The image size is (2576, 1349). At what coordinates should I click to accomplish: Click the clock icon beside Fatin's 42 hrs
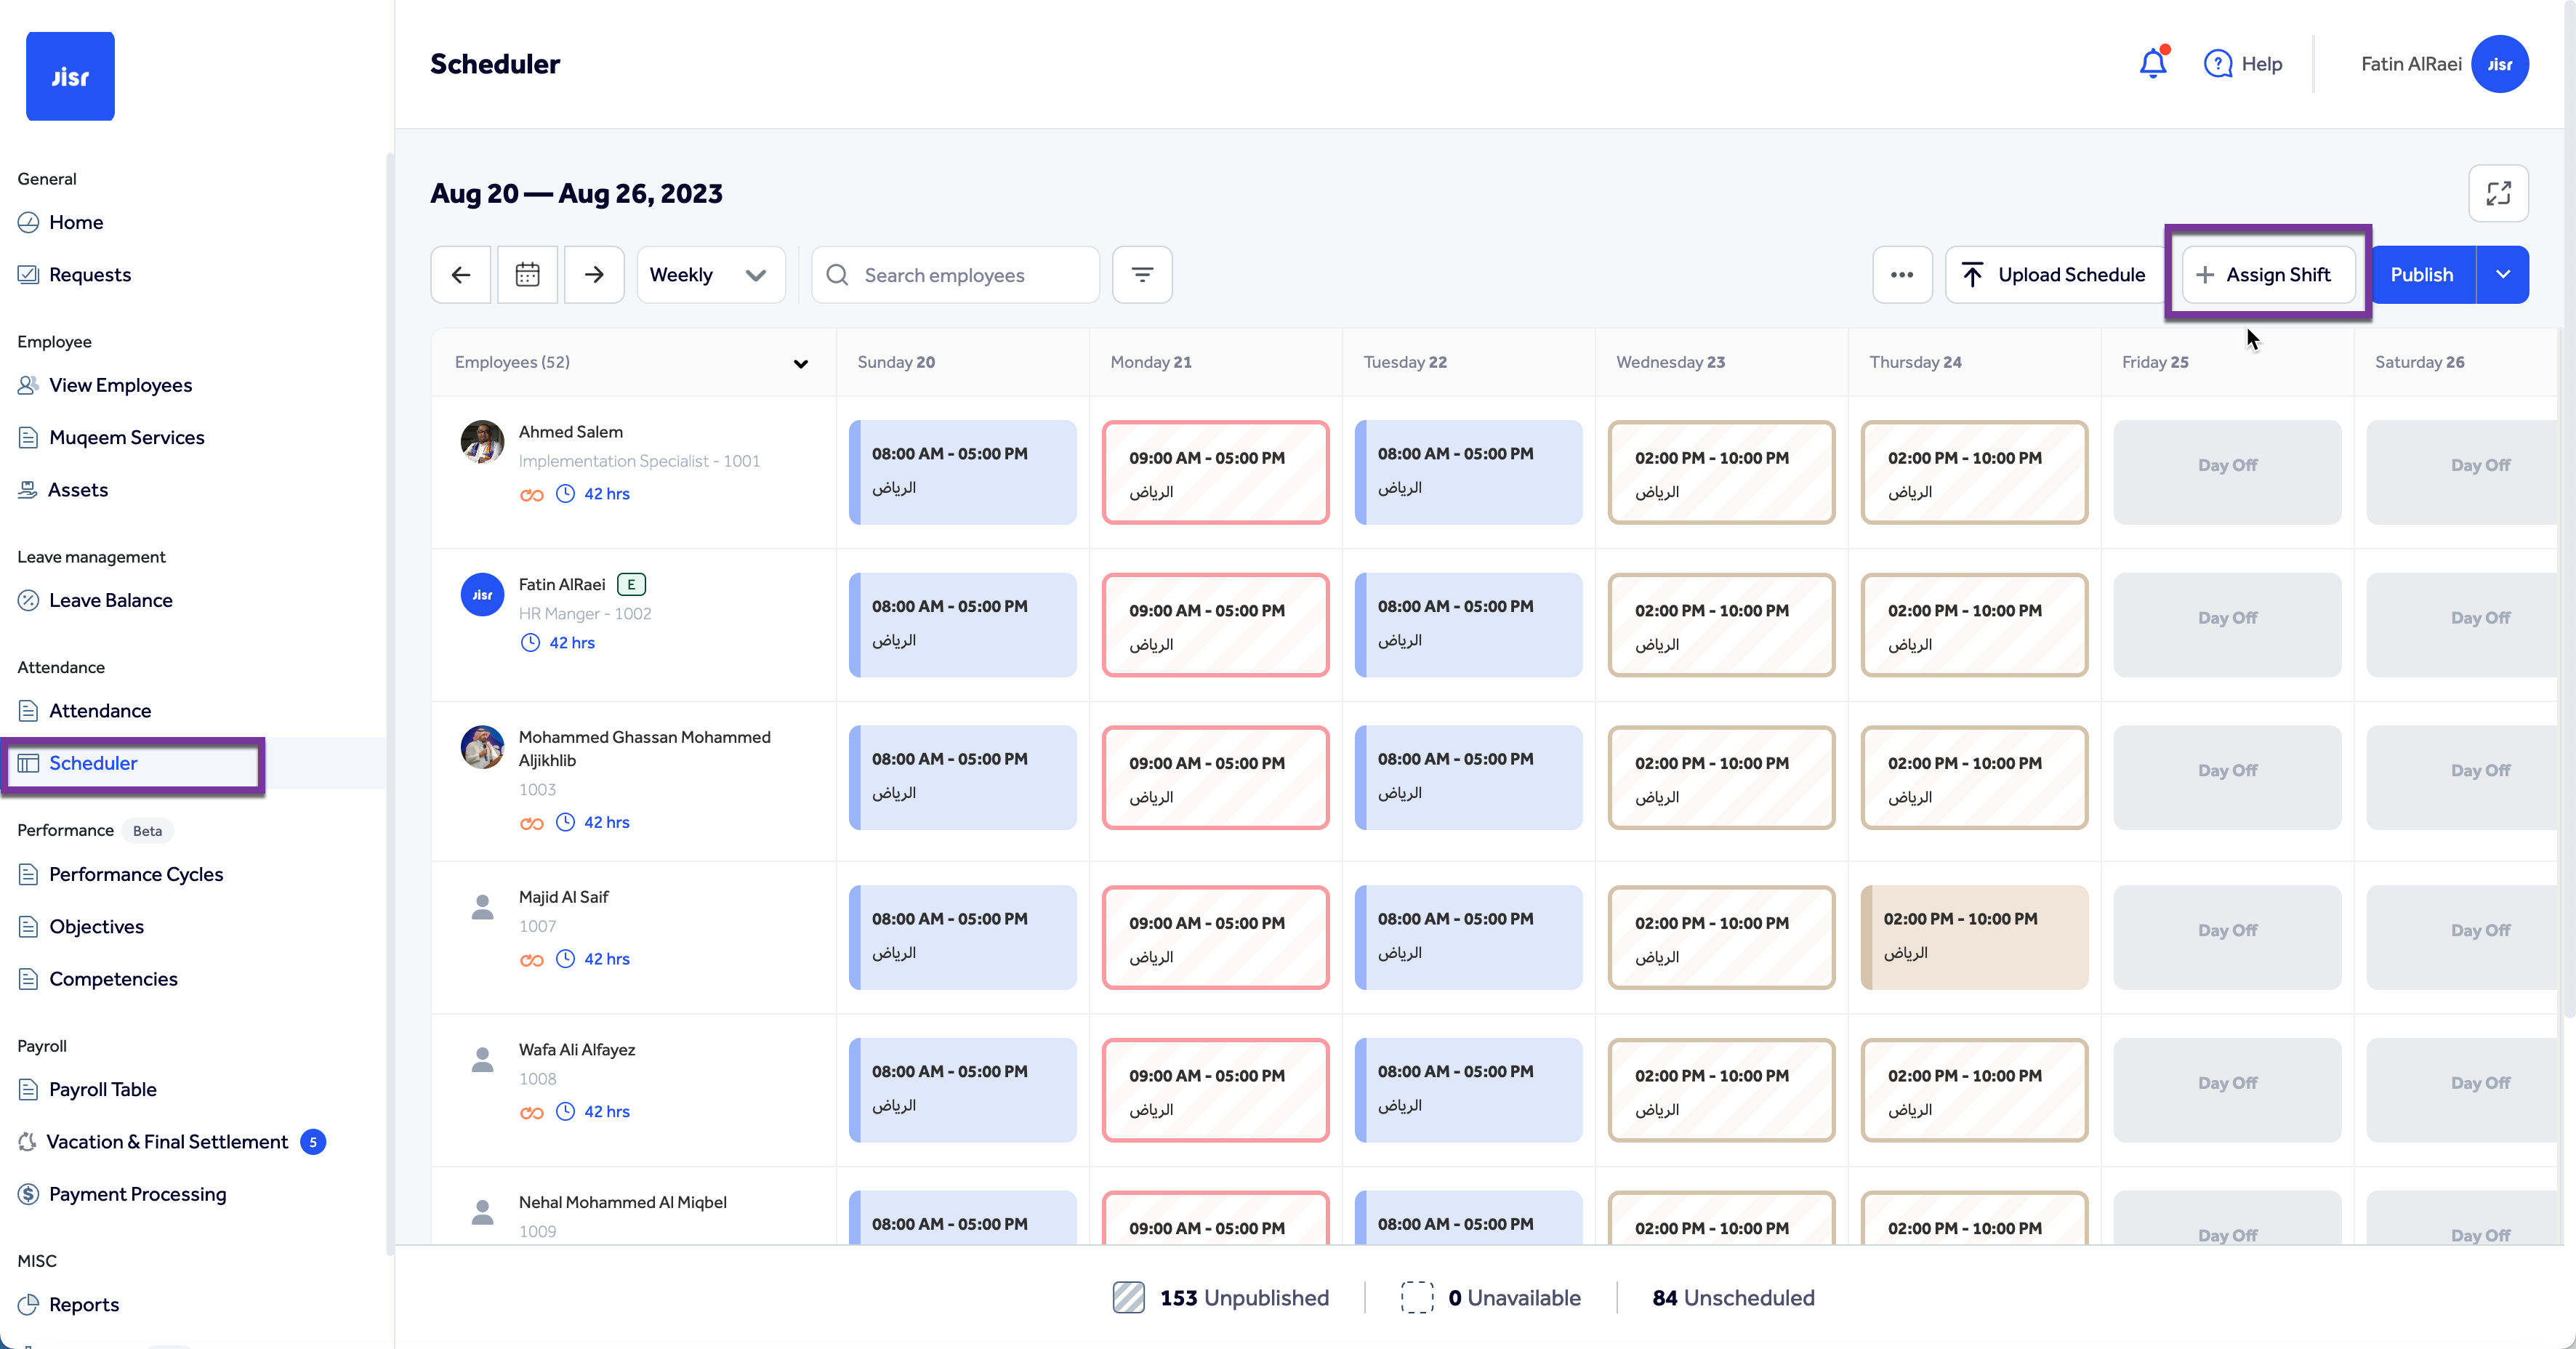(x=530, y=643)
